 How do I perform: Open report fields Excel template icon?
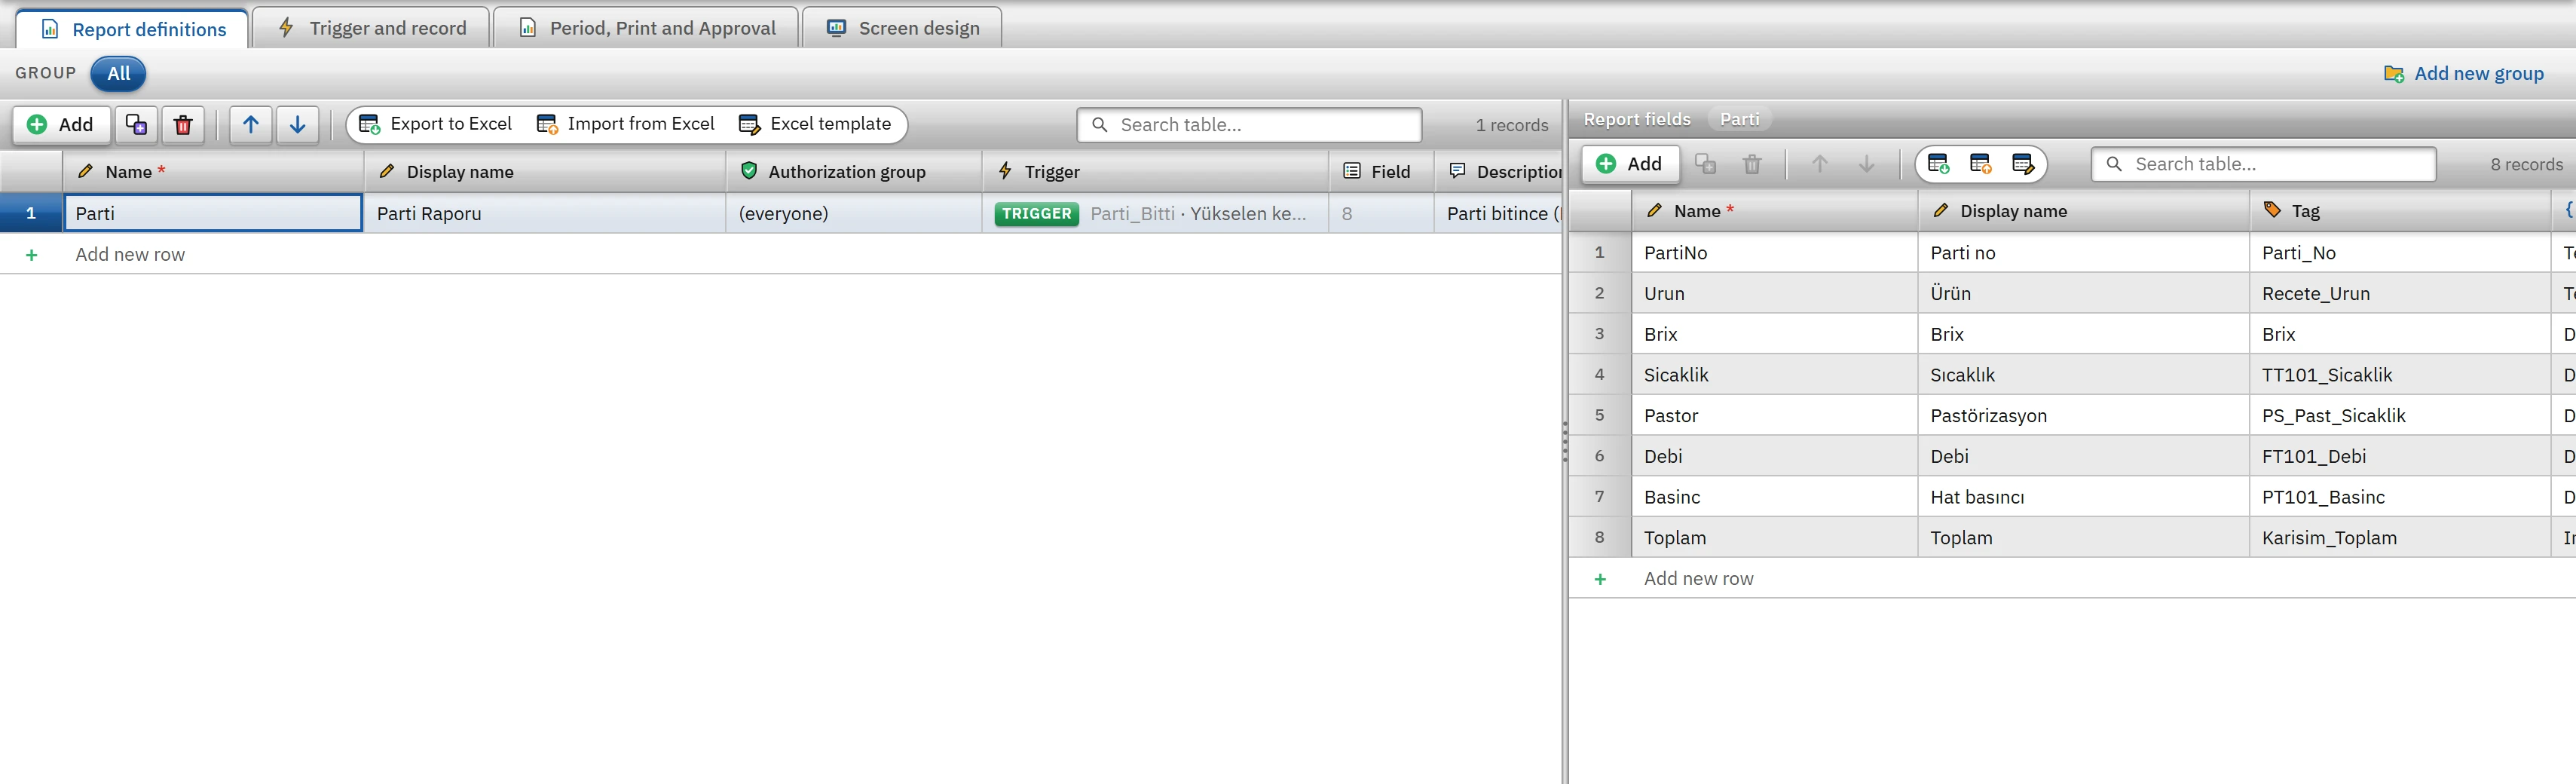[x=2022, y=164]
